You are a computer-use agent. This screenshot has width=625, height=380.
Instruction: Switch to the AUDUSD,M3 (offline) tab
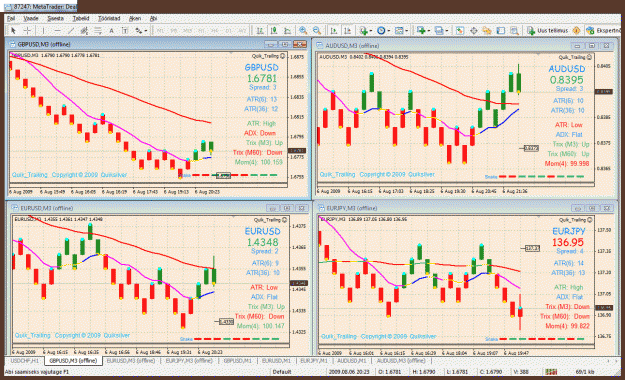(401, 361)
